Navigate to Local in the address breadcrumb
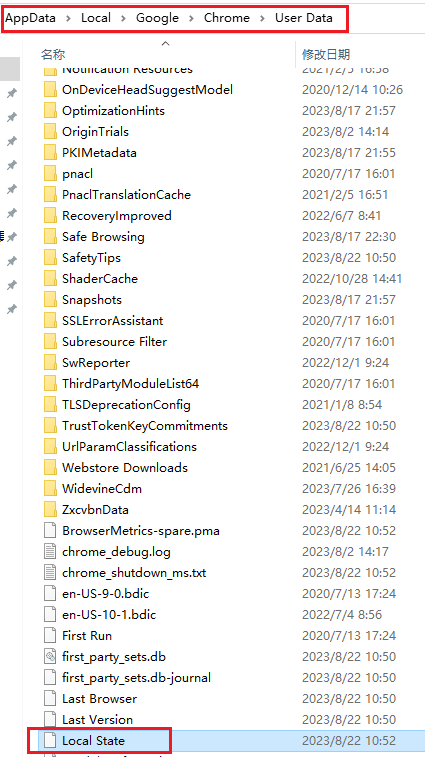 tap(96, 18)
